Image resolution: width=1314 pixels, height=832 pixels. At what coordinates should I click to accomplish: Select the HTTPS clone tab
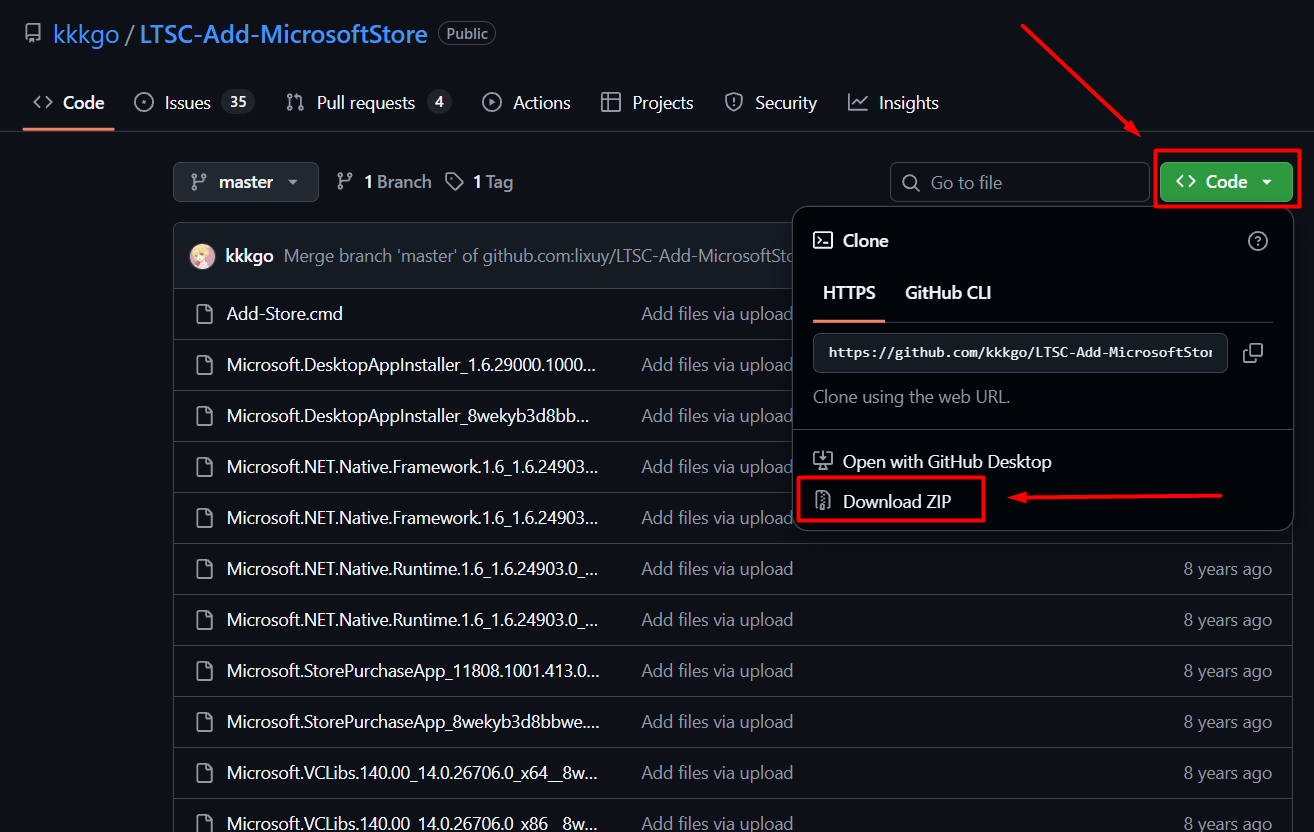tap(849, 293)
